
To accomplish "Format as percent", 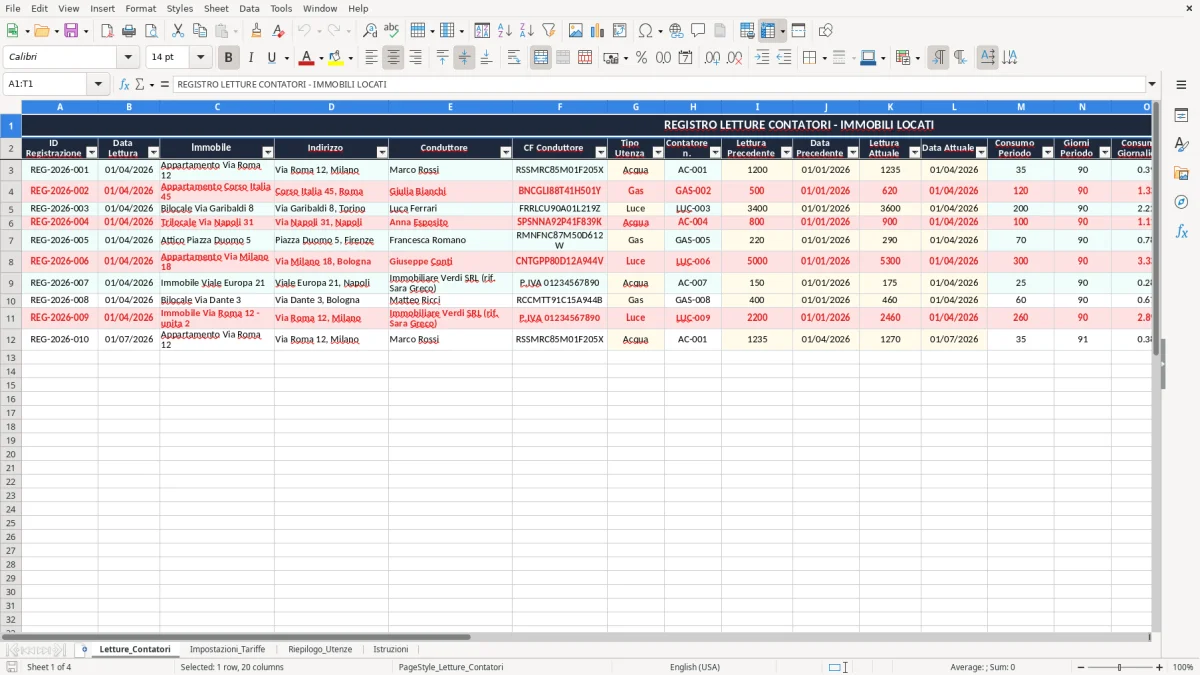I will [641, 58].
